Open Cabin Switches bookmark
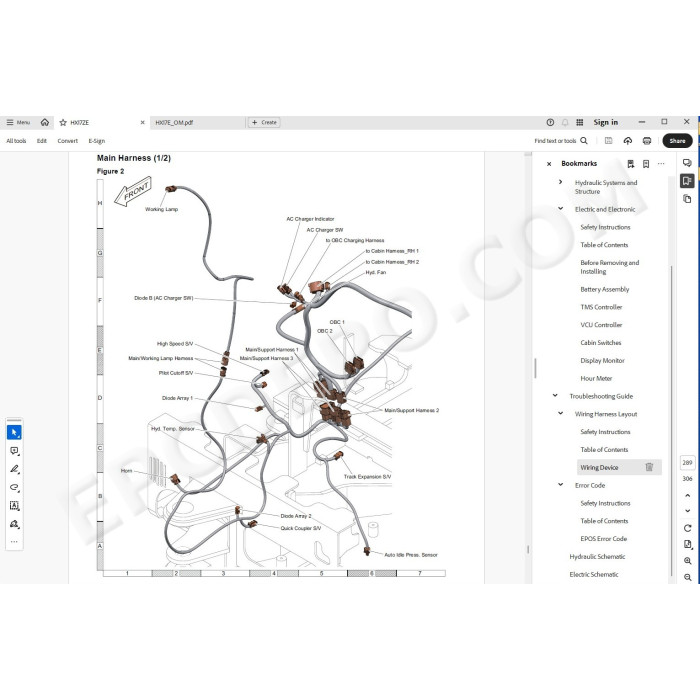 pos(600,343)
